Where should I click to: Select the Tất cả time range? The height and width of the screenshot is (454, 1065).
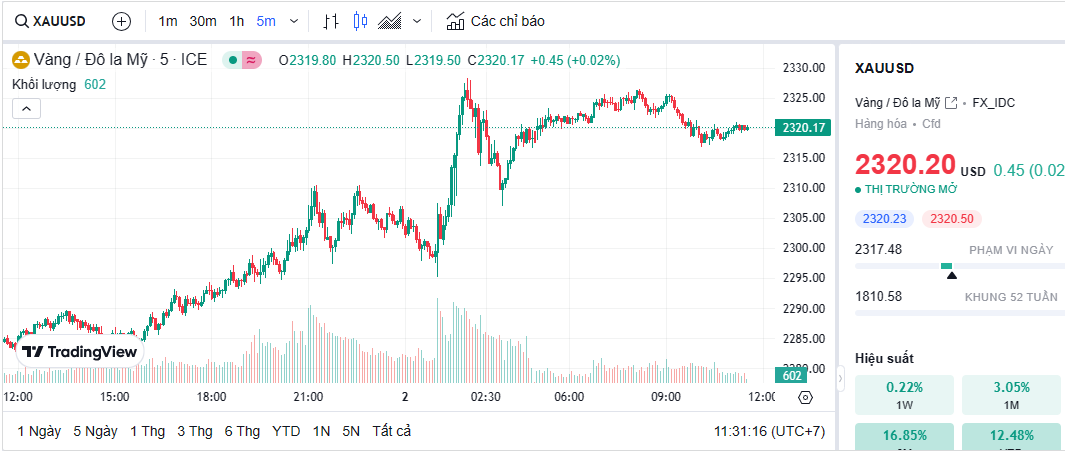click(391, 431)
